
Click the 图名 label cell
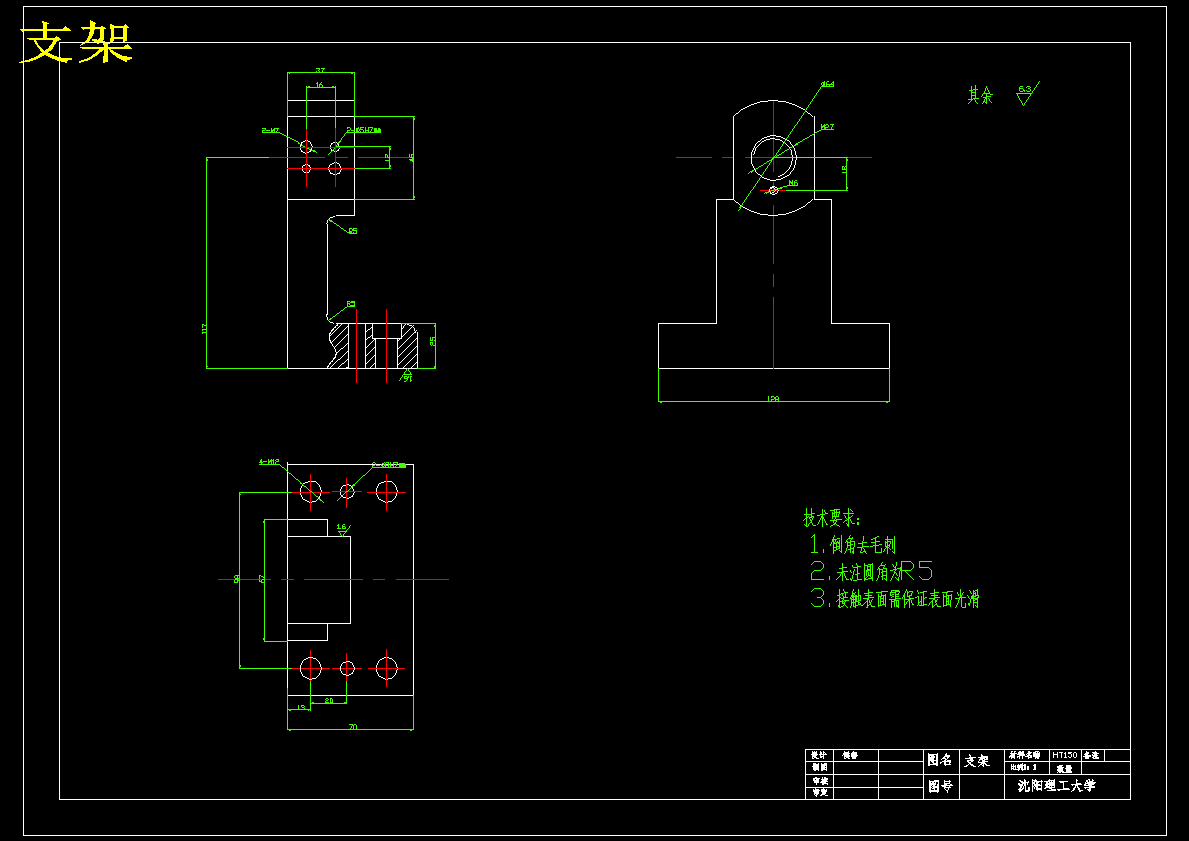[x=941, y=761]
